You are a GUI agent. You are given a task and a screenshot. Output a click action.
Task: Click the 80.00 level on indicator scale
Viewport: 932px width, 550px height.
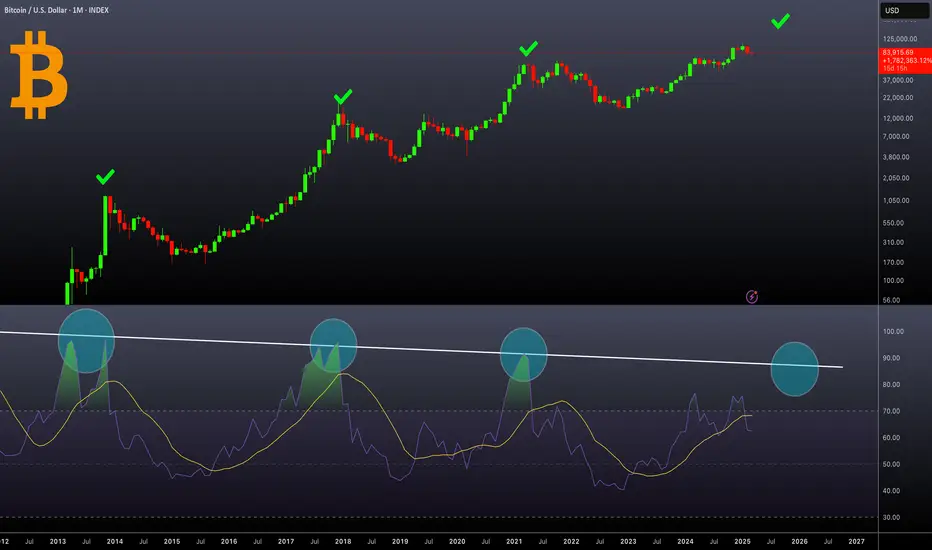pyautogui.click(x=892, y=385)
